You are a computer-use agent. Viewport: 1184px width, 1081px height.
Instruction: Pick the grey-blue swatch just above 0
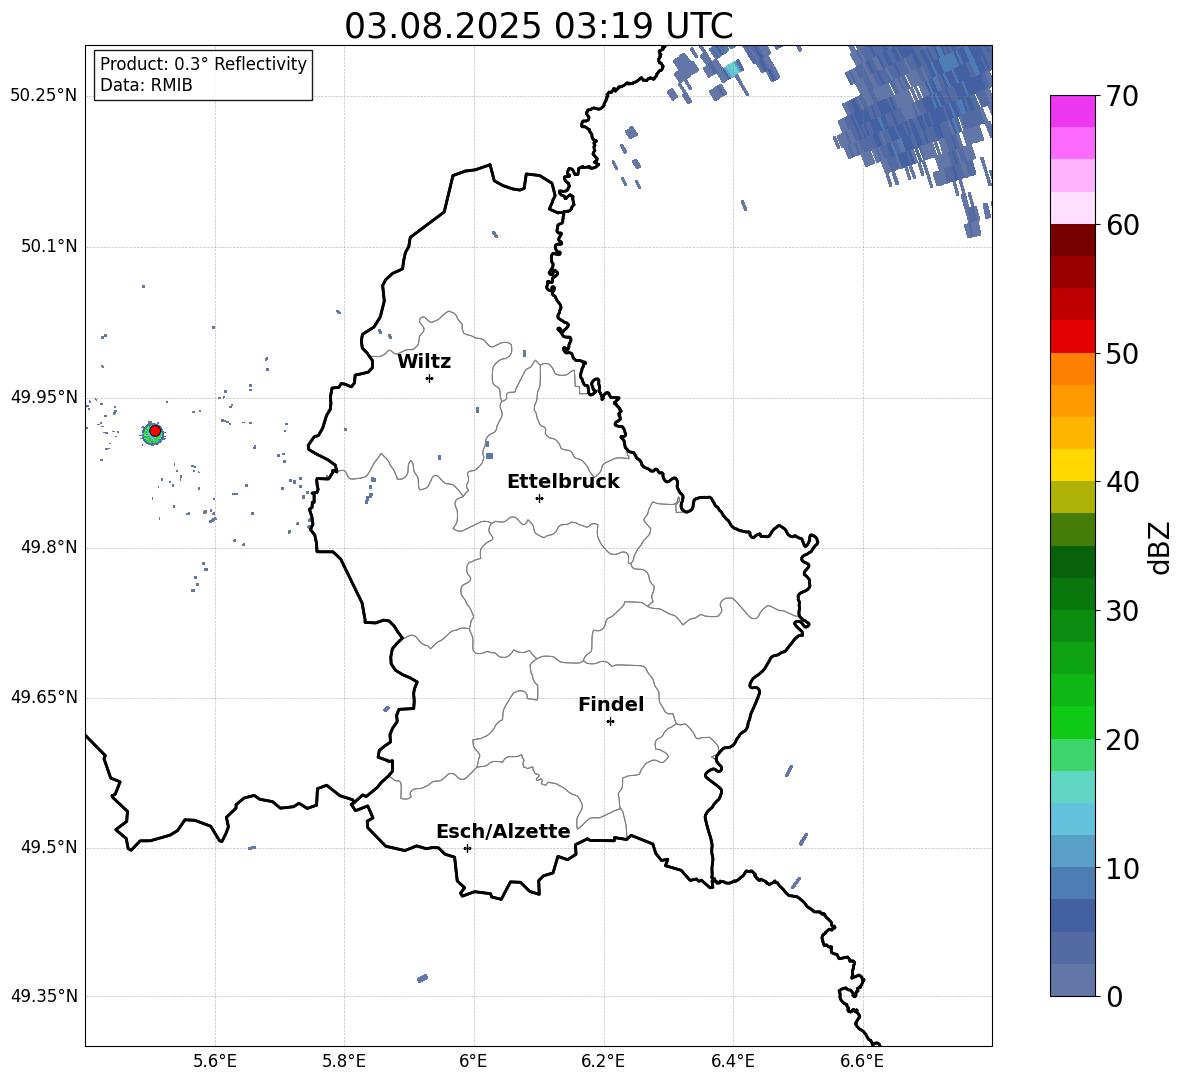pyautogui.click(x=1073, y=980)
